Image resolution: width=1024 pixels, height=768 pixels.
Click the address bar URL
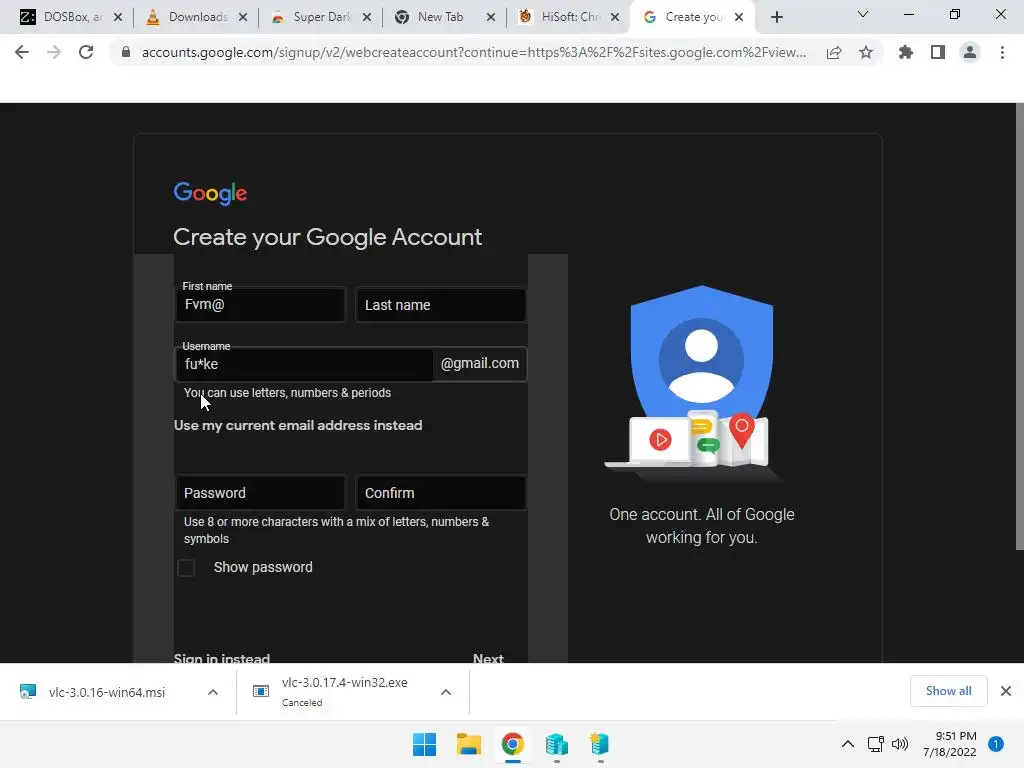pyautogui.click(x=473, y=52)
